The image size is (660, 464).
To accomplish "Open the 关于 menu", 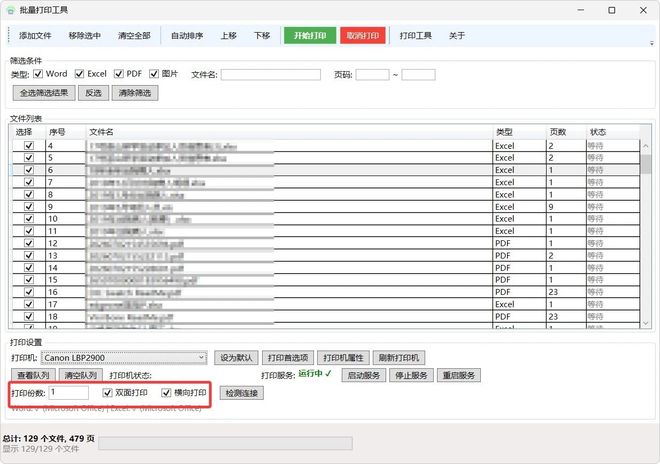I will tap(457, 36).
